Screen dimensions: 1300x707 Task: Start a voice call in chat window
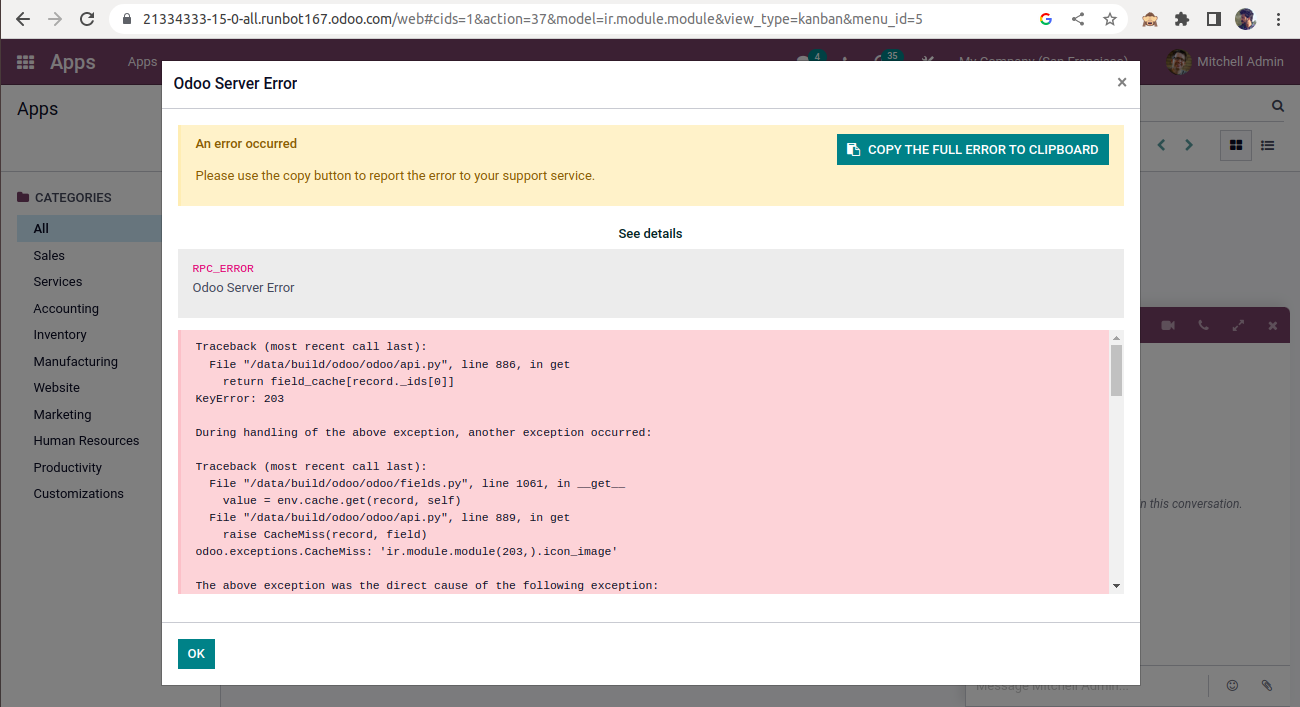click(x=1203, y=326)
